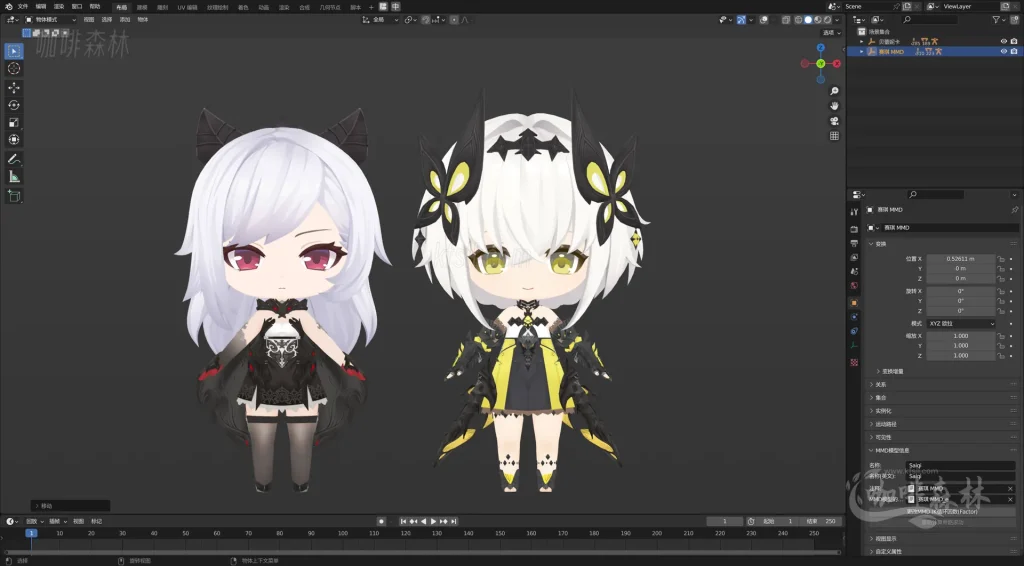Select the Measure tool

click(14, 177)
